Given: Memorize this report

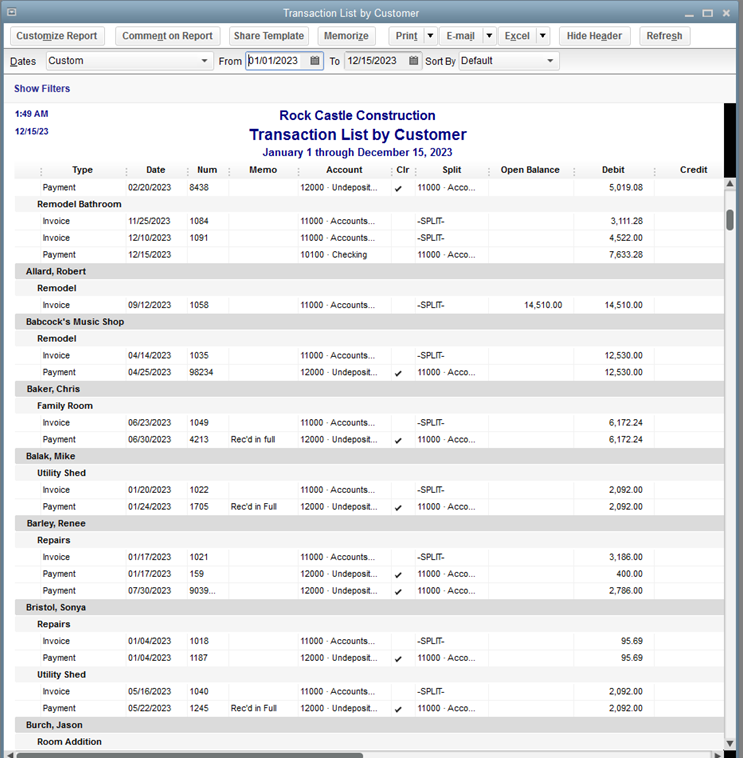Looking at the screenshot, I should click(346, 36).
